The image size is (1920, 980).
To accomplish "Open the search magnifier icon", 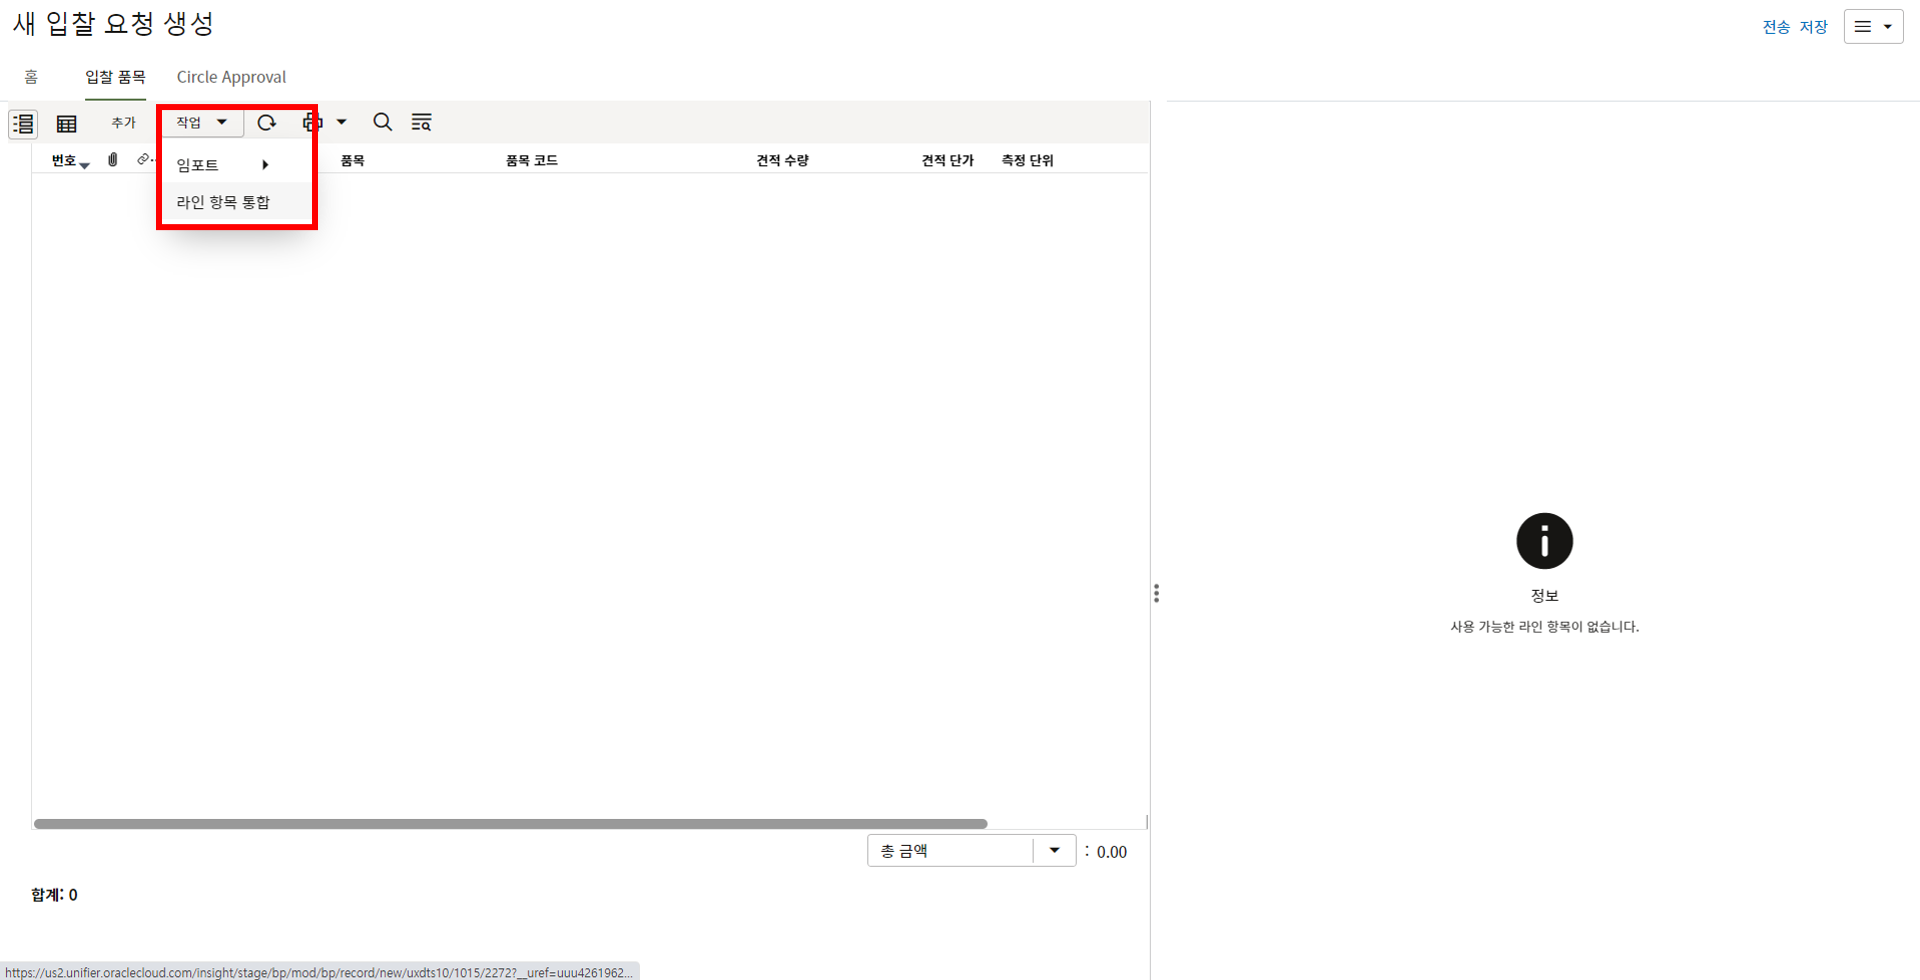I will [x=382, y=122].
